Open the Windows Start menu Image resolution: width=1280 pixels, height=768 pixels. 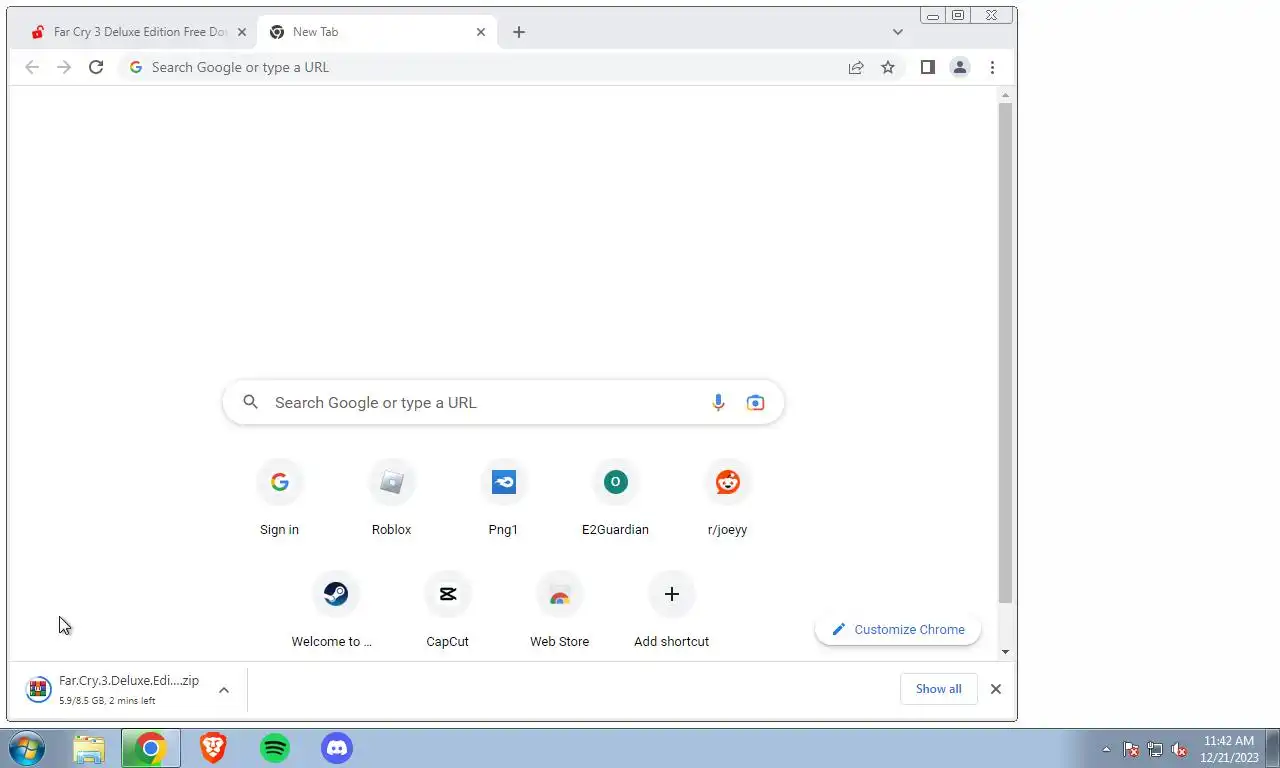[x=27, y=748]
